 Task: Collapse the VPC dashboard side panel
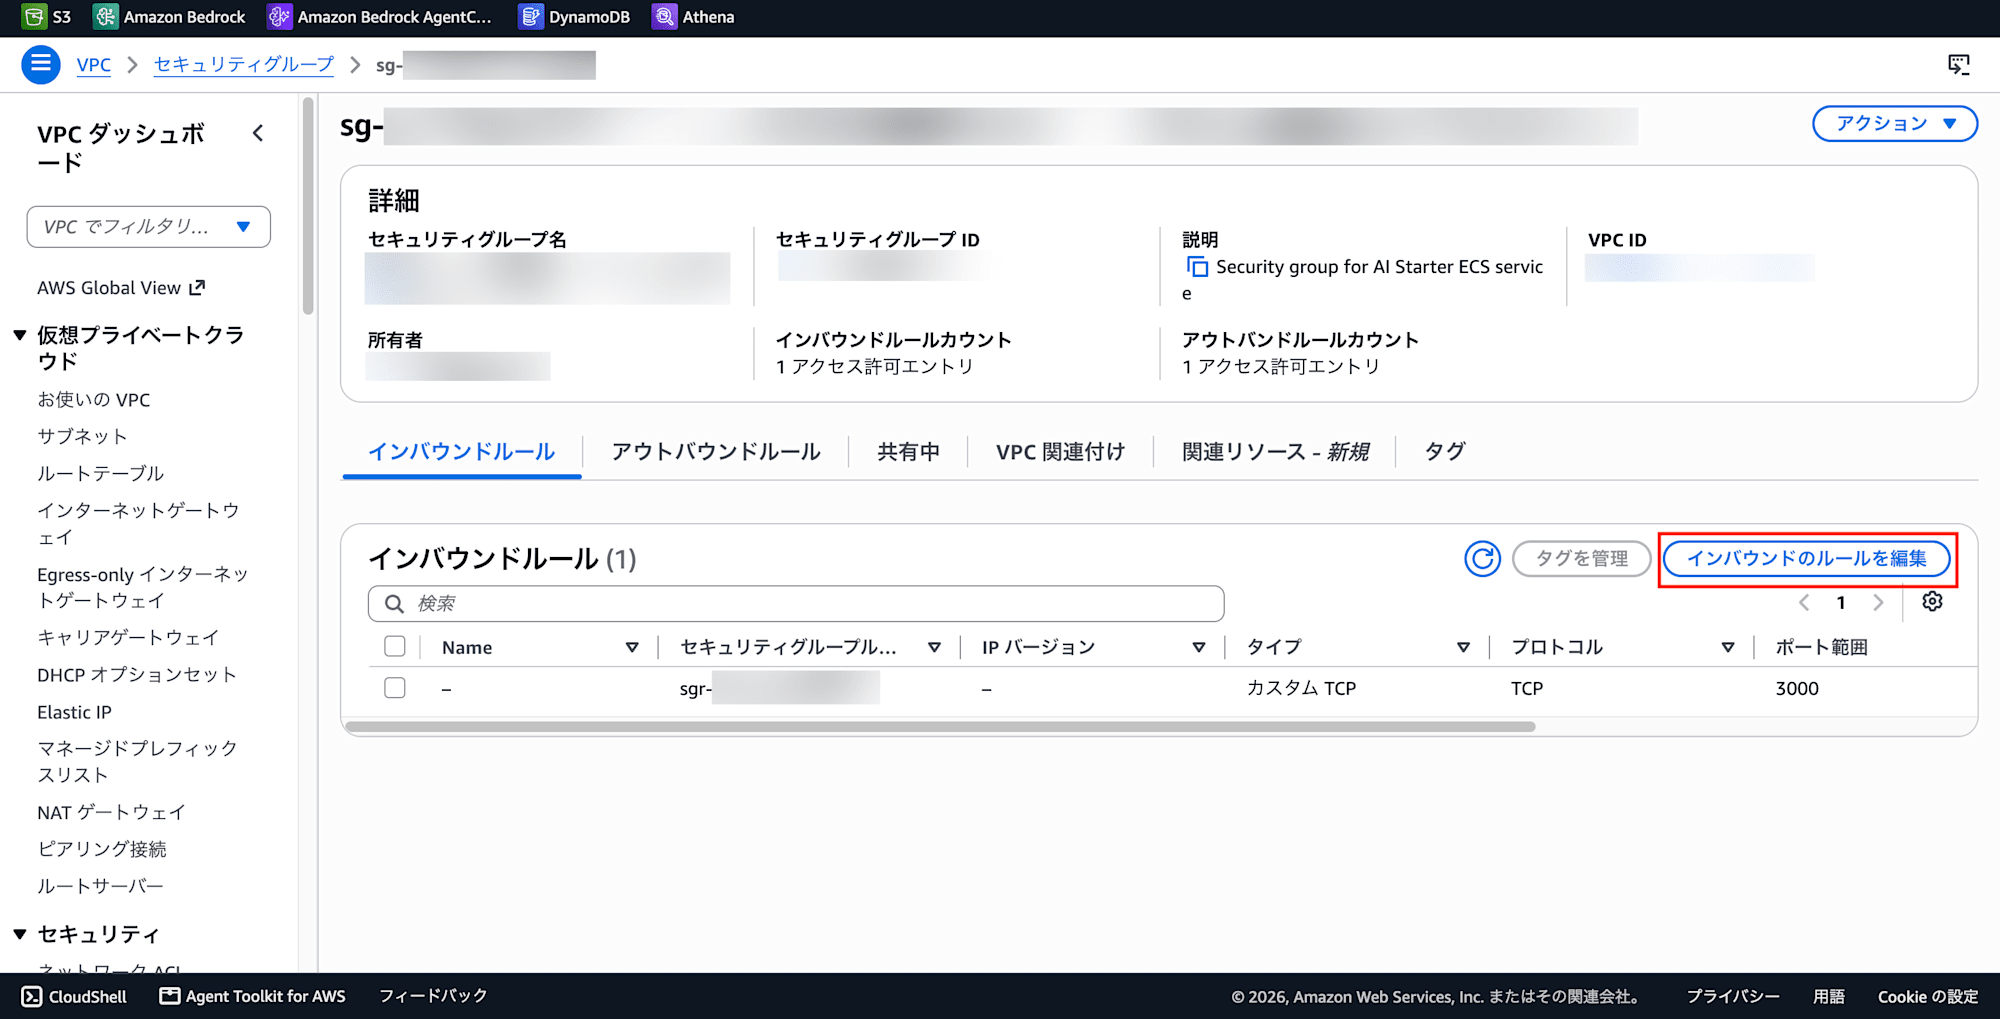pos(258,133)
